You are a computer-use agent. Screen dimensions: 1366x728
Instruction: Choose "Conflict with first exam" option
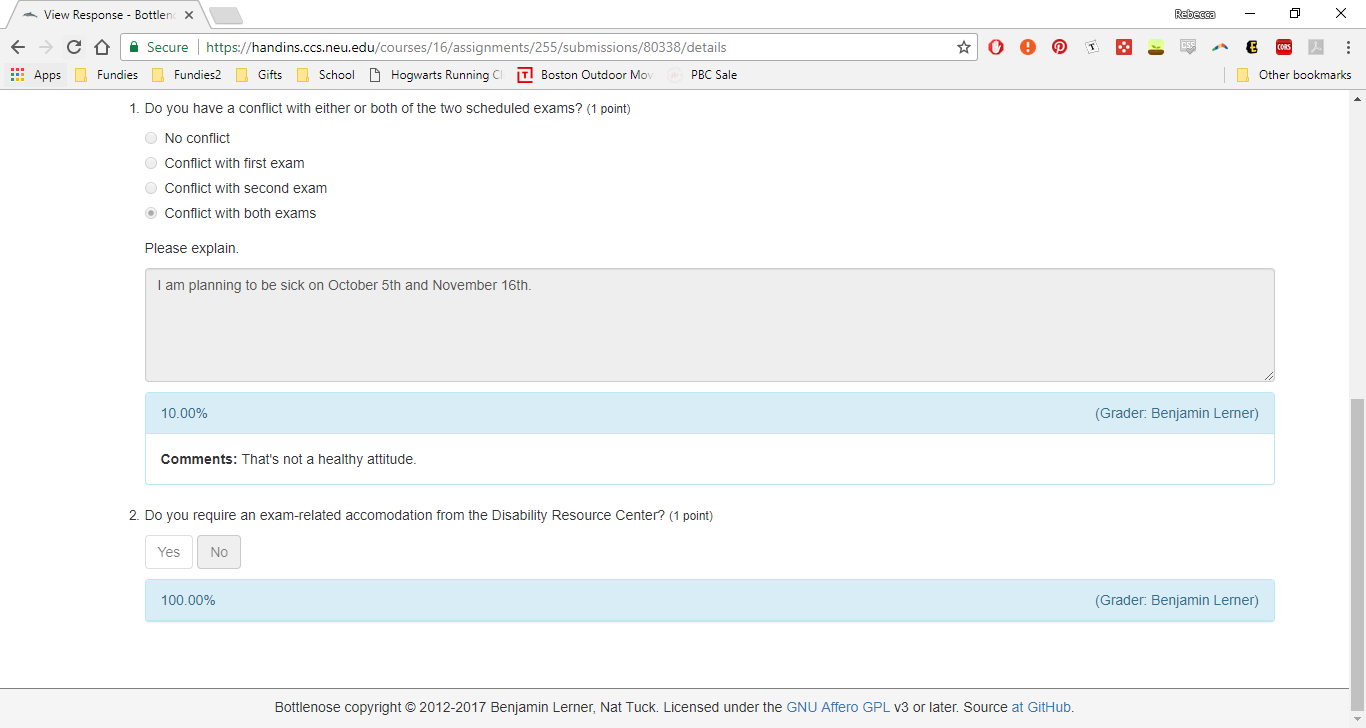[151, 163]
